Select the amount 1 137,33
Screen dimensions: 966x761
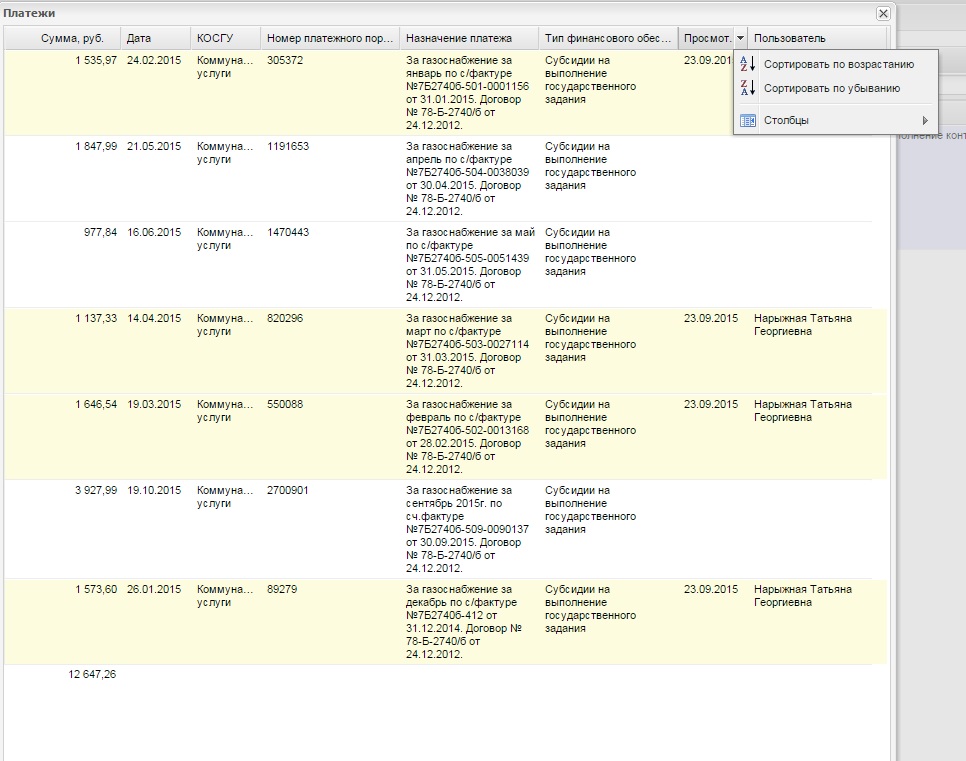pyautogui.click(x=96, y=319)
